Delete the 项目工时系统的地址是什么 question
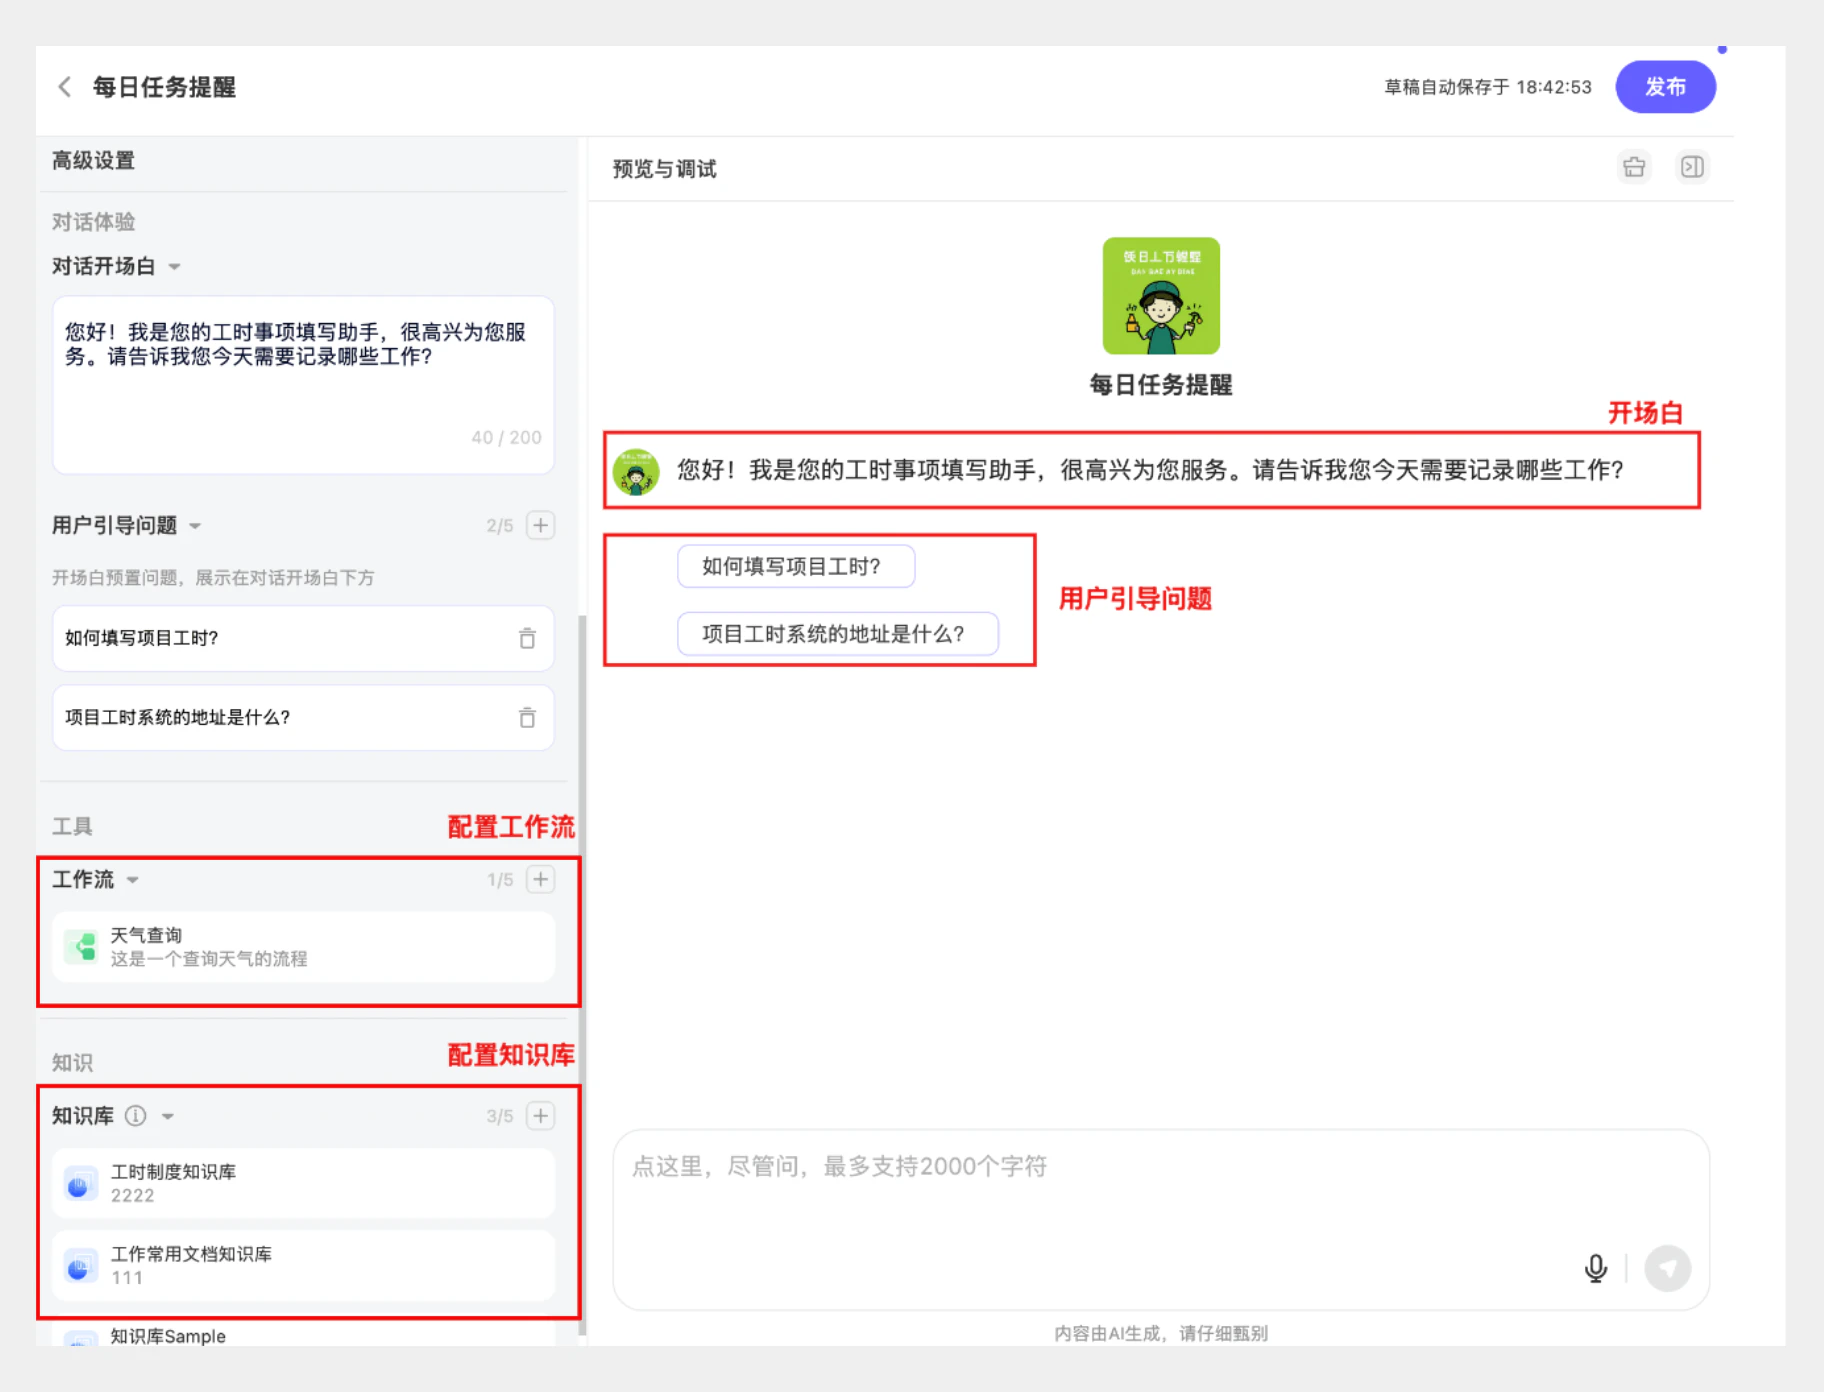 [x=527, y=717]
